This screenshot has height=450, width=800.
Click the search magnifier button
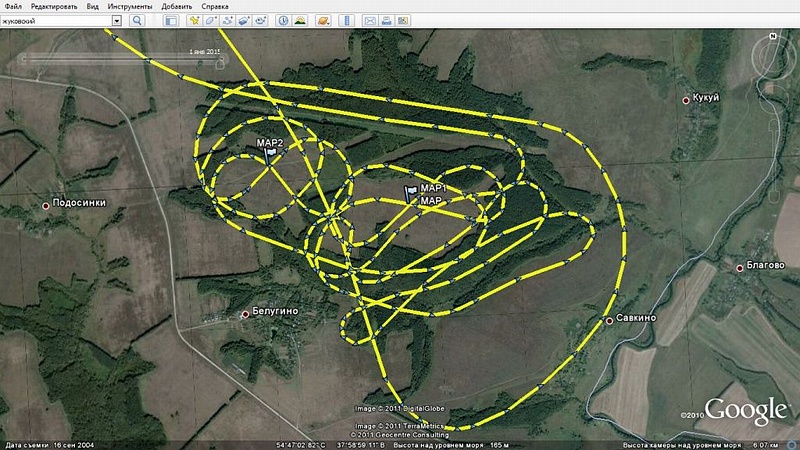point(137,20)
